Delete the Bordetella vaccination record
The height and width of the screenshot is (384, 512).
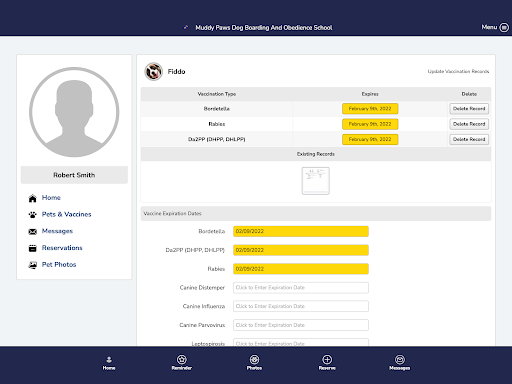469,109
